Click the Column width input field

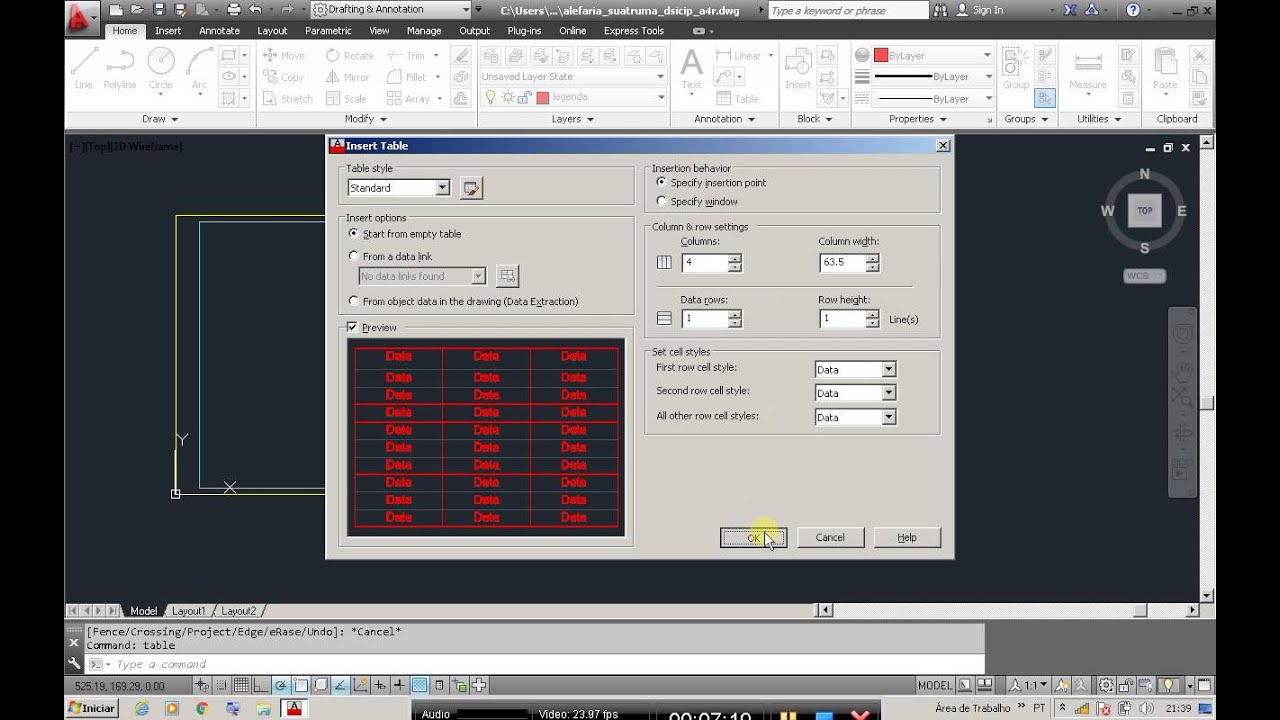coord(842,263)
